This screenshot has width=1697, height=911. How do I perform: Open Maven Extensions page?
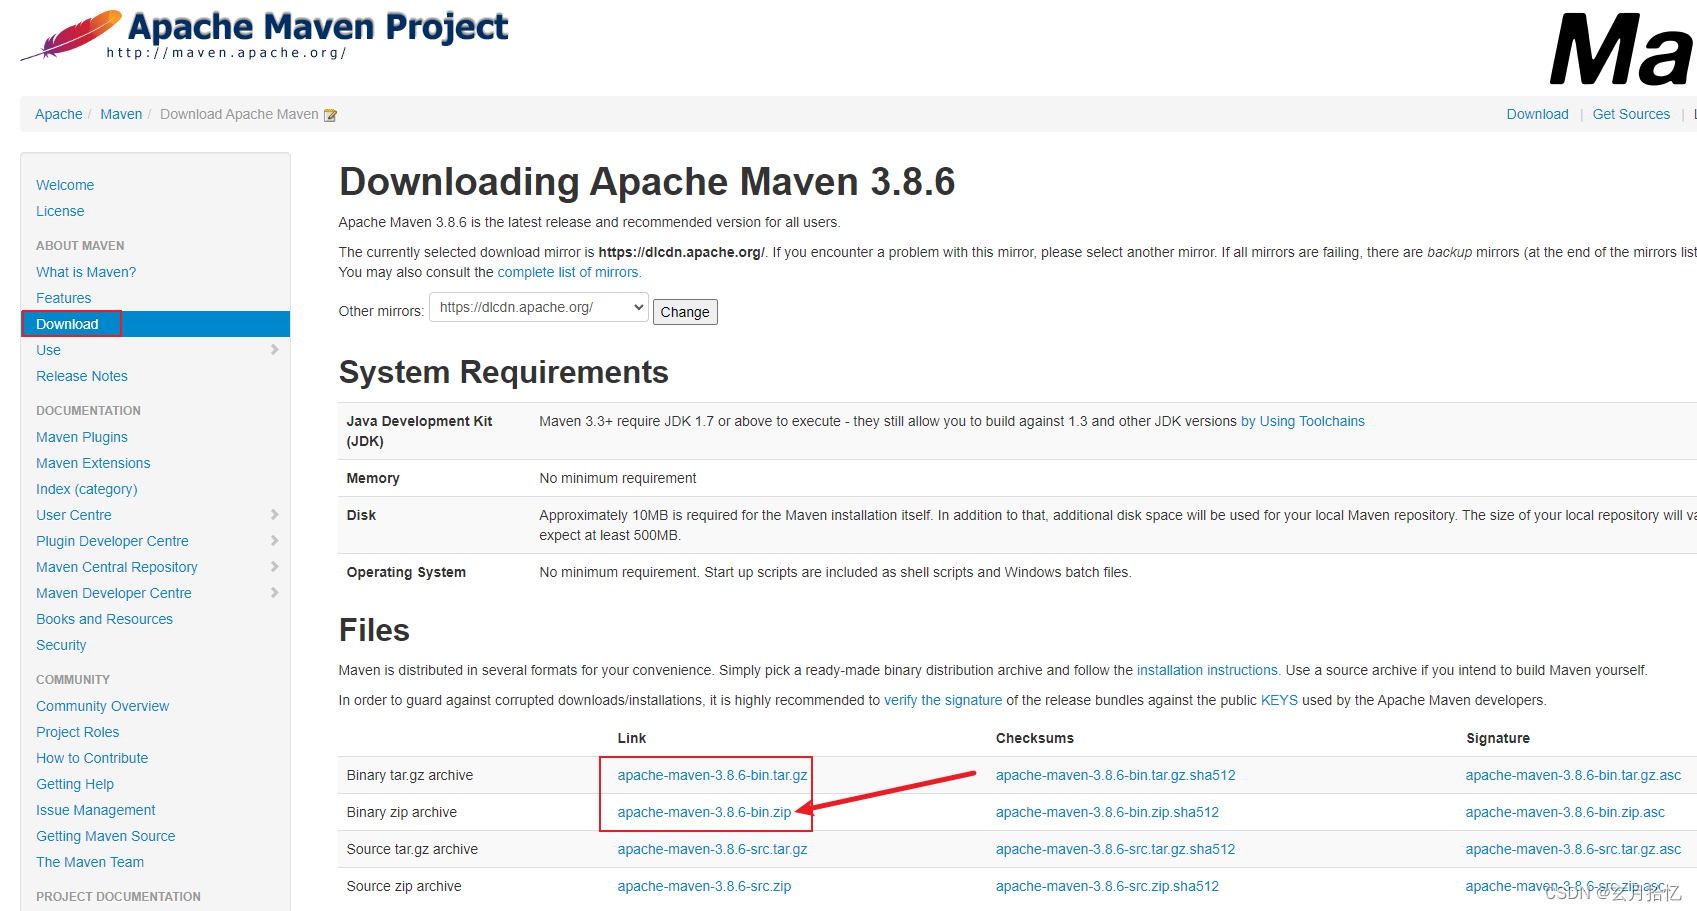point(93,463)
